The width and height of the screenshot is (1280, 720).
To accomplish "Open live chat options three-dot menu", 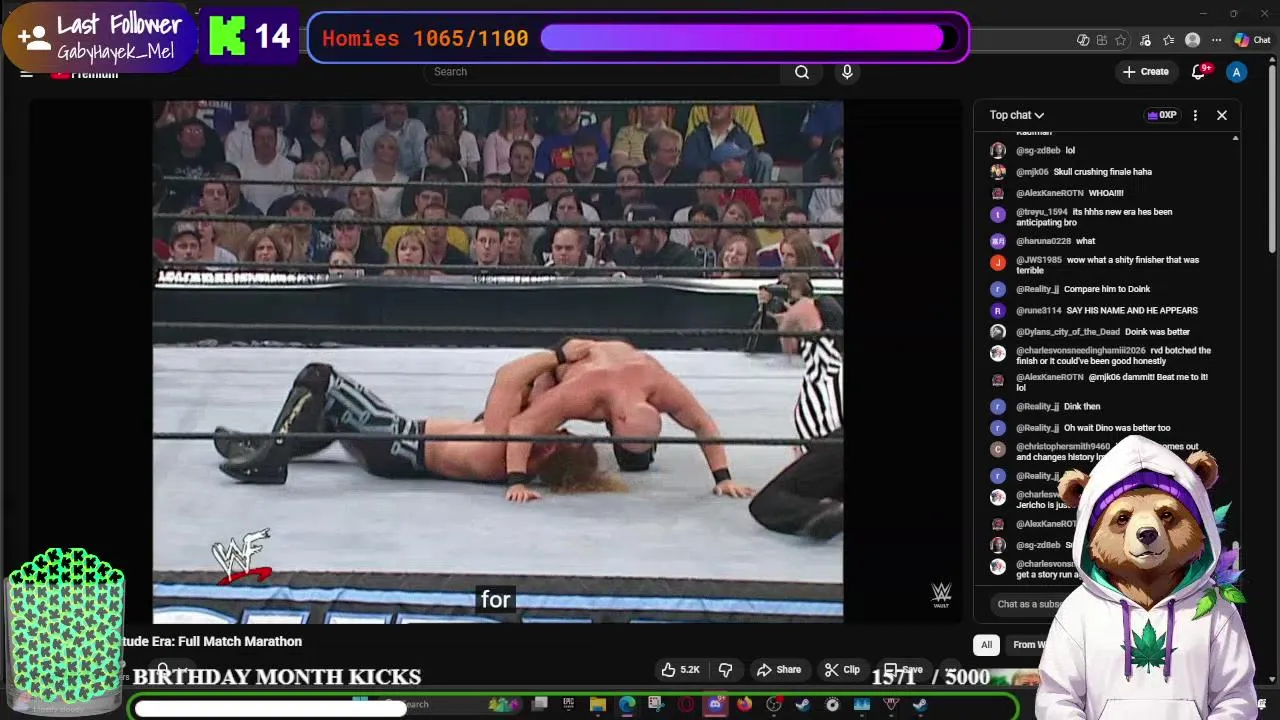I will click(x=1195, y=115).
